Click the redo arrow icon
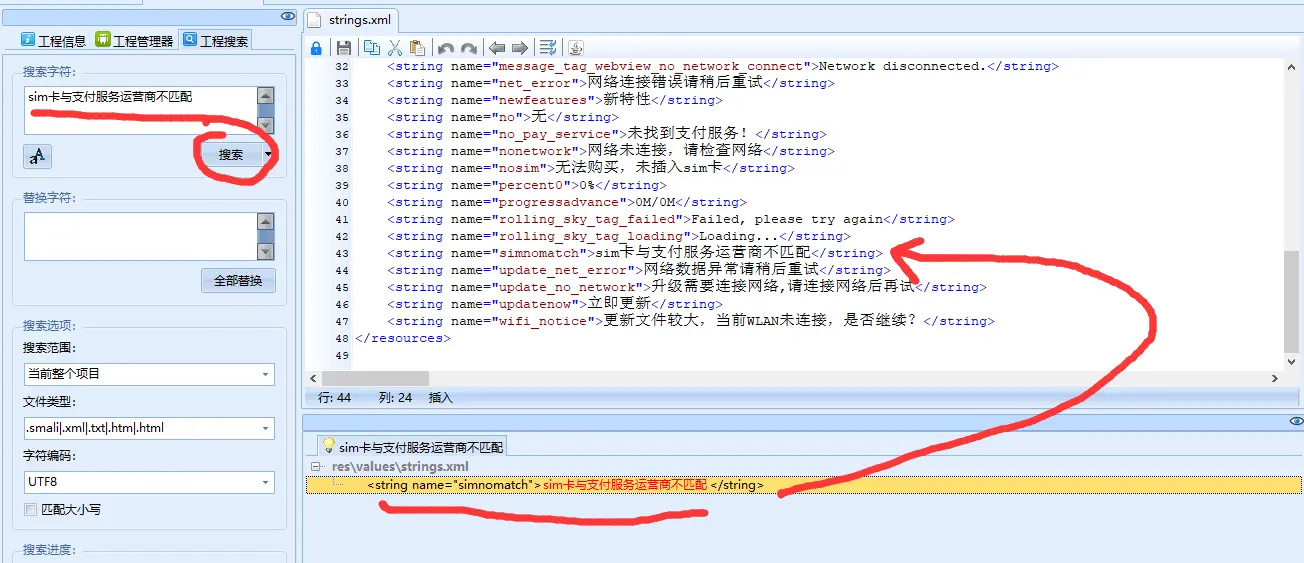1304x563 pixels. pos(468,47)
